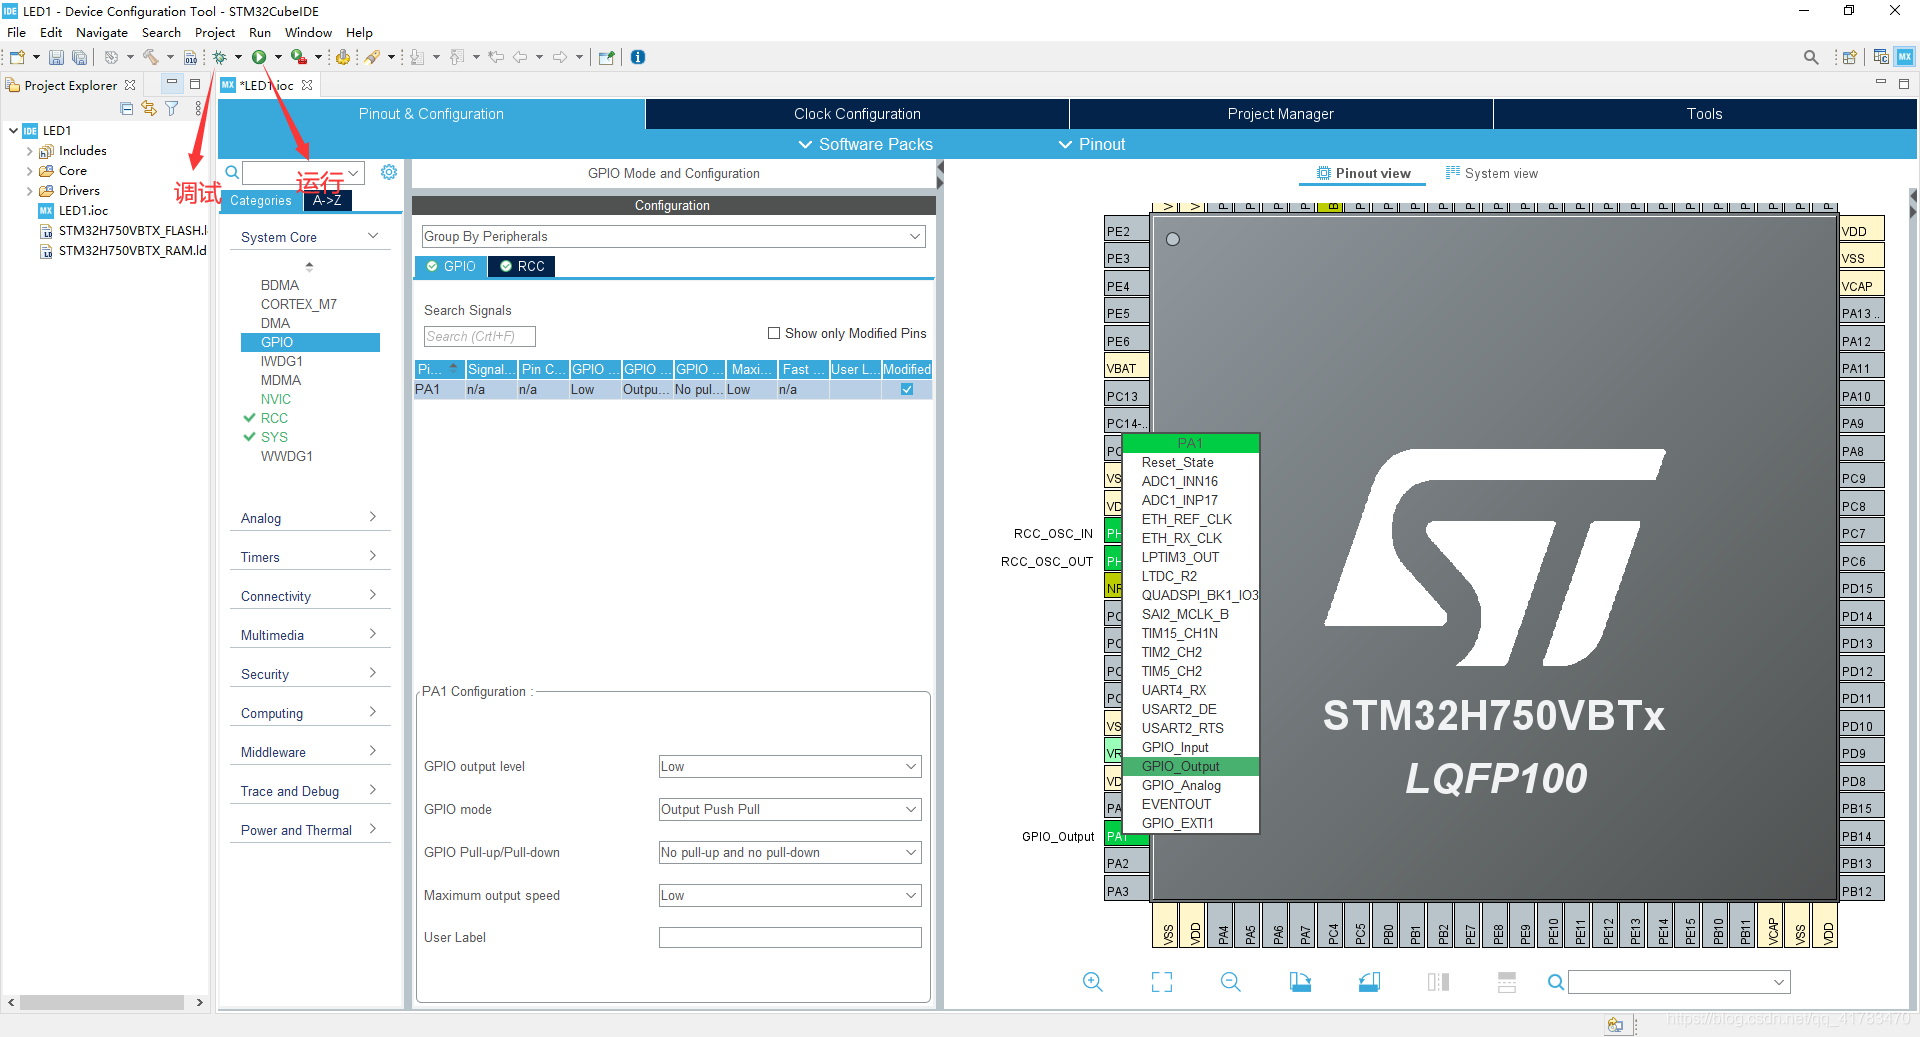Expand the Timers category

tap(310, 557)
